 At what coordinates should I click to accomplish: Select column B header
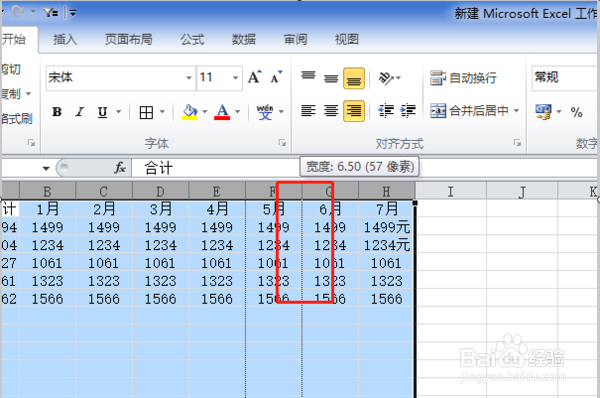[47, 191]
